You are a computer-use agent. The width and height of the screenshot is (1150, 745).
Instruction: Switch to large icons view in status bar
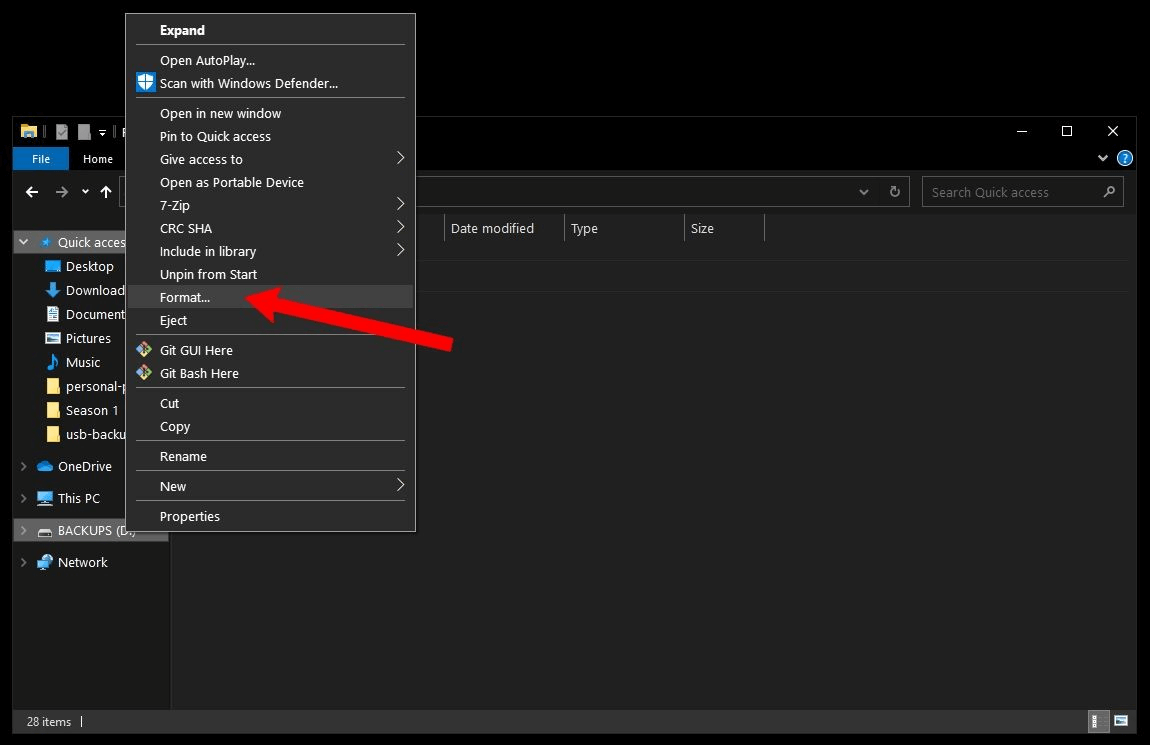pyautogui.click(x=1121, y=721)
